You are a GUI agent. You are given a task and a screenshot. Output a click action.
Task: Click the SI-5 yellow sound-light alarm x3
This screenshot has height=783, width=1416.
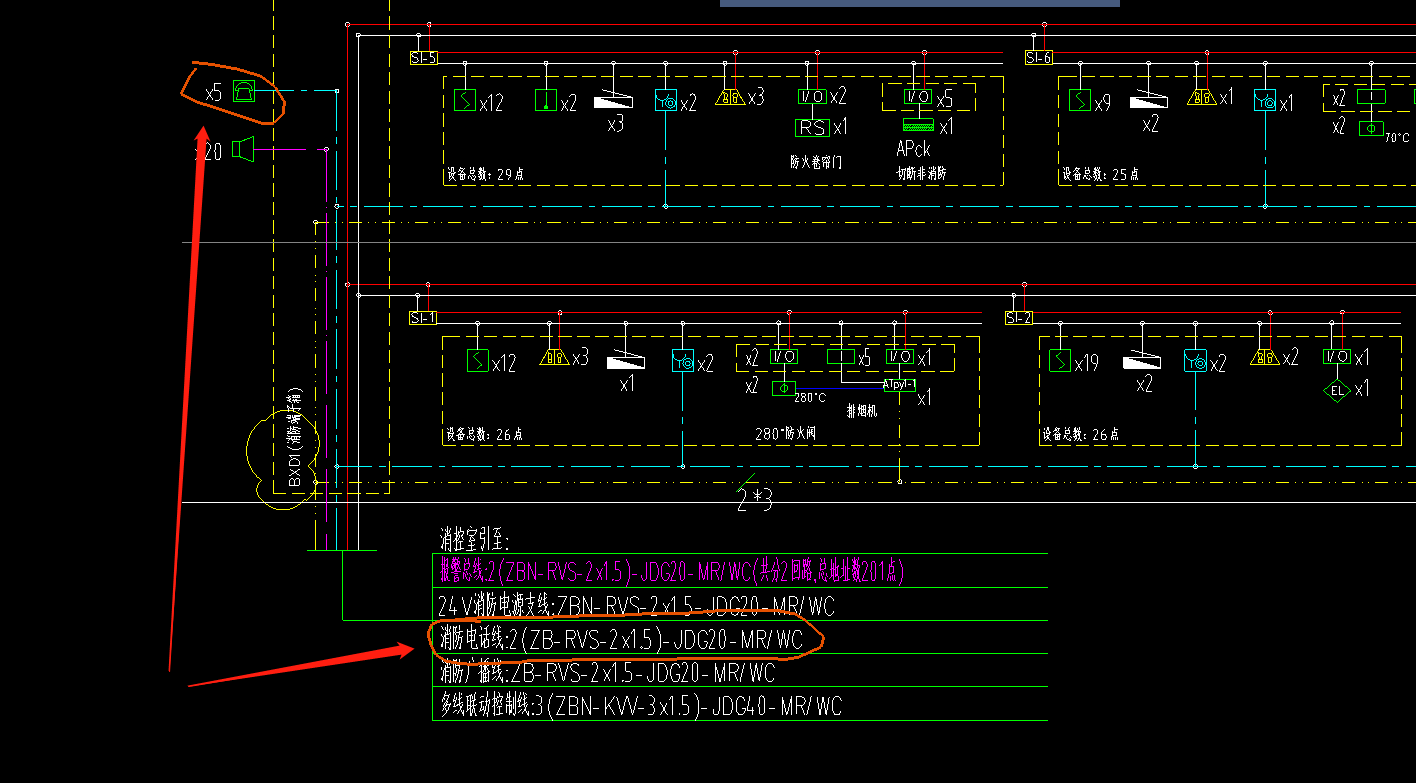tap(730, 98)
